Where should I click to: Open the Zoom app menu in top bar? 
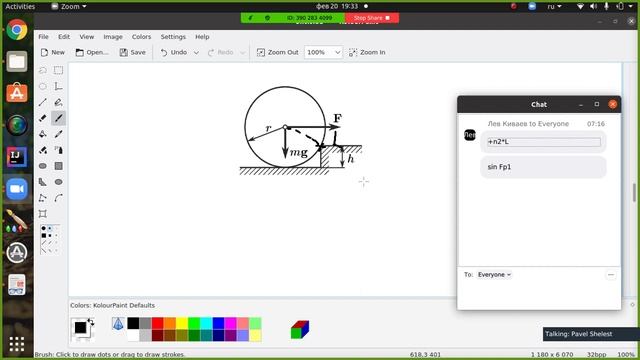point(69,7)
